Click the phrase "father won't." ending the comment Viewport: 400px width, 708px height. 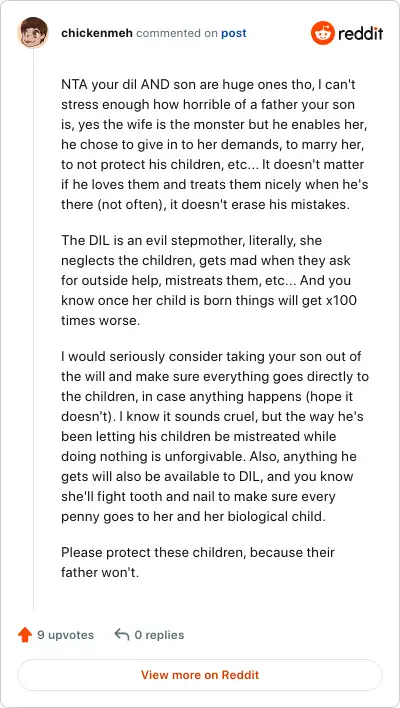(x=100, y=573)
